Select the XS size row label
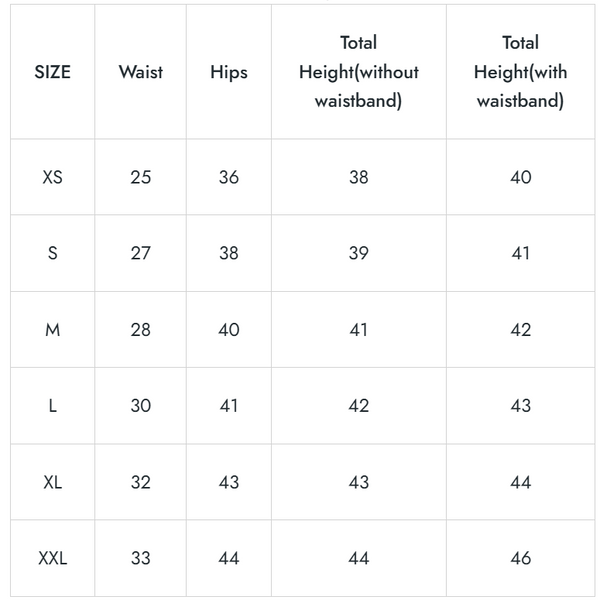 (53, 177)
